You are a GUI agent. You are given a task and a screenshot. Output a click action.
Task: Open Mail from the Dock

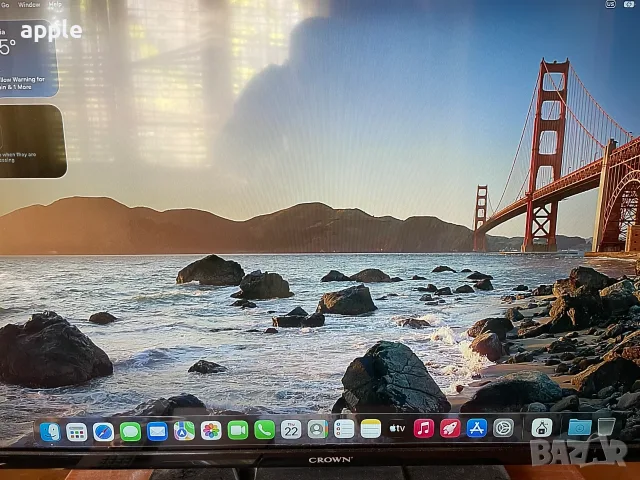pyautogui.click(x=157, y=431)
